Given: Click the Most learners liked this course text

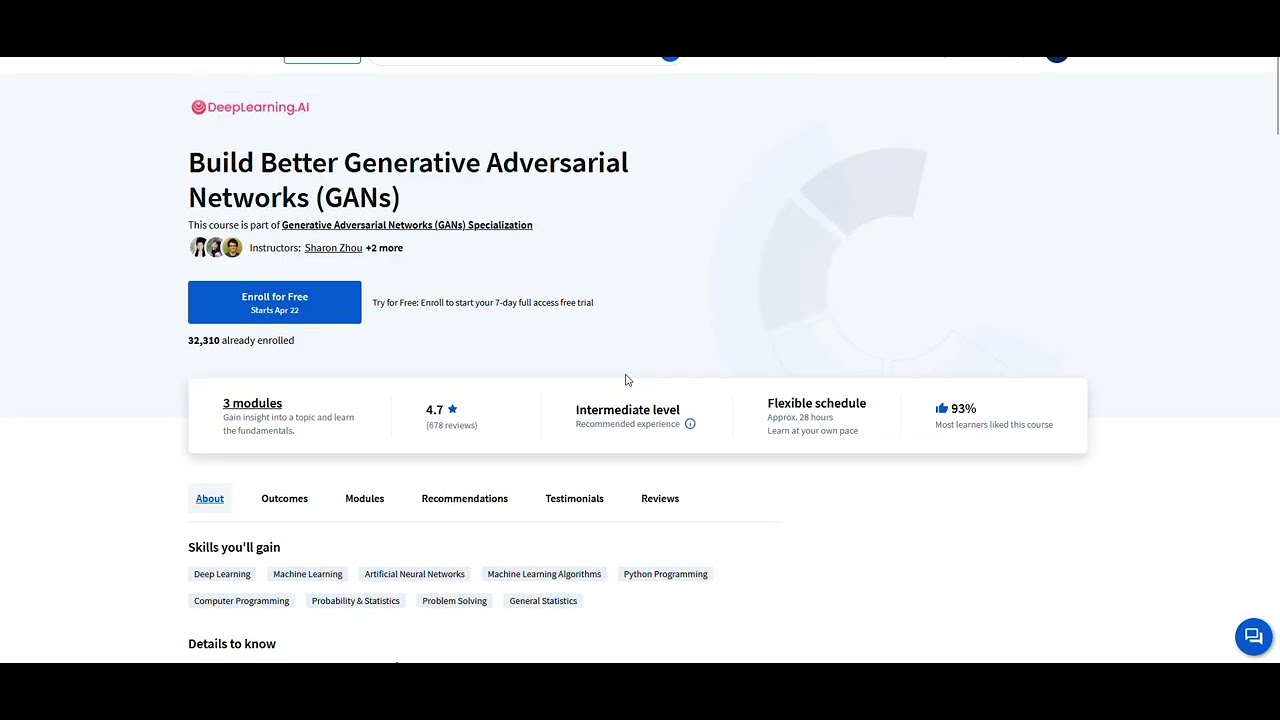Looking at the screenshot, I should [x=994, y=425].
